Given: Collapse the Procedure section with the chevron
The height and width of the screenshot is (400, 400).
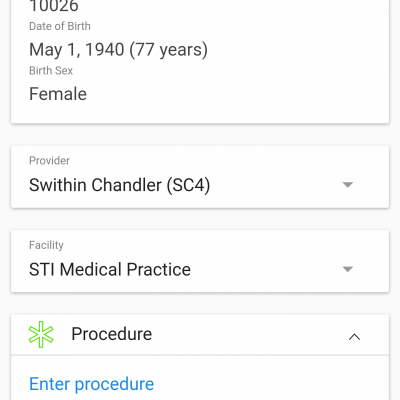Looking at the screenshot, I should 354,337.
